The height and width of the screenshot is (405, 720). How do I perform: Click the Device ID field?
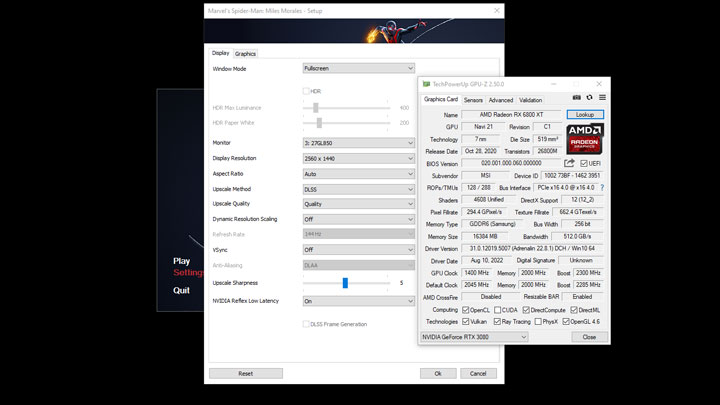point(572,175)
